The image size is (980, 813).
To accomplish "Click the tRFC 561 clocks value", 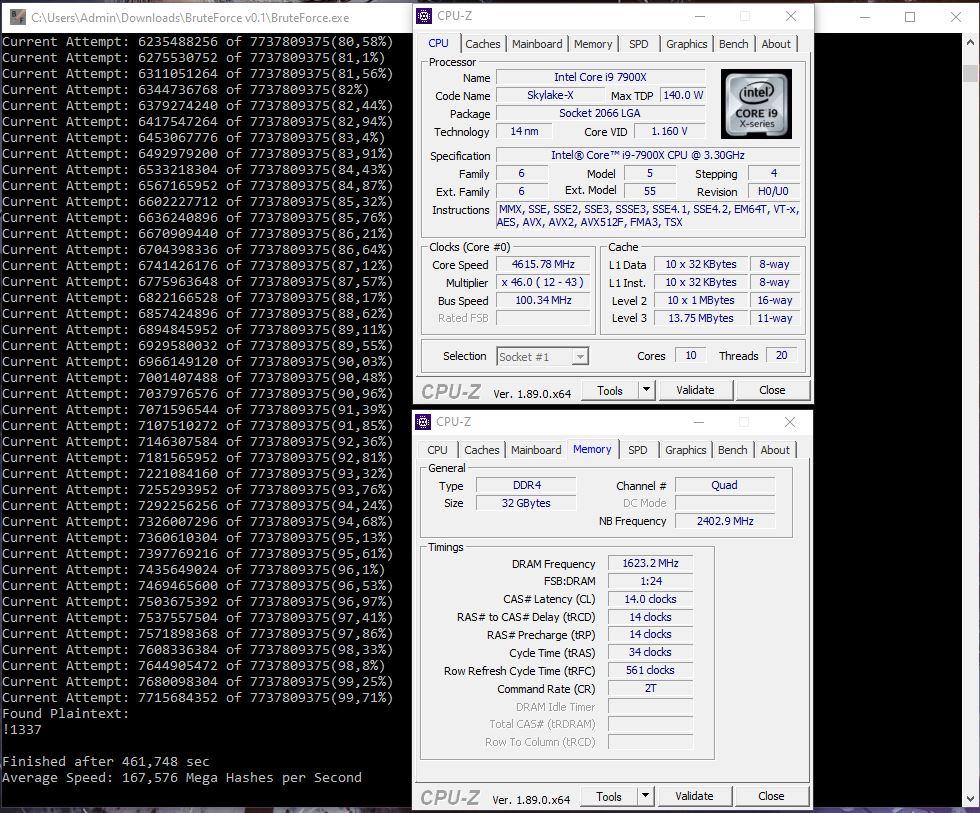I will tap(650, 671).
